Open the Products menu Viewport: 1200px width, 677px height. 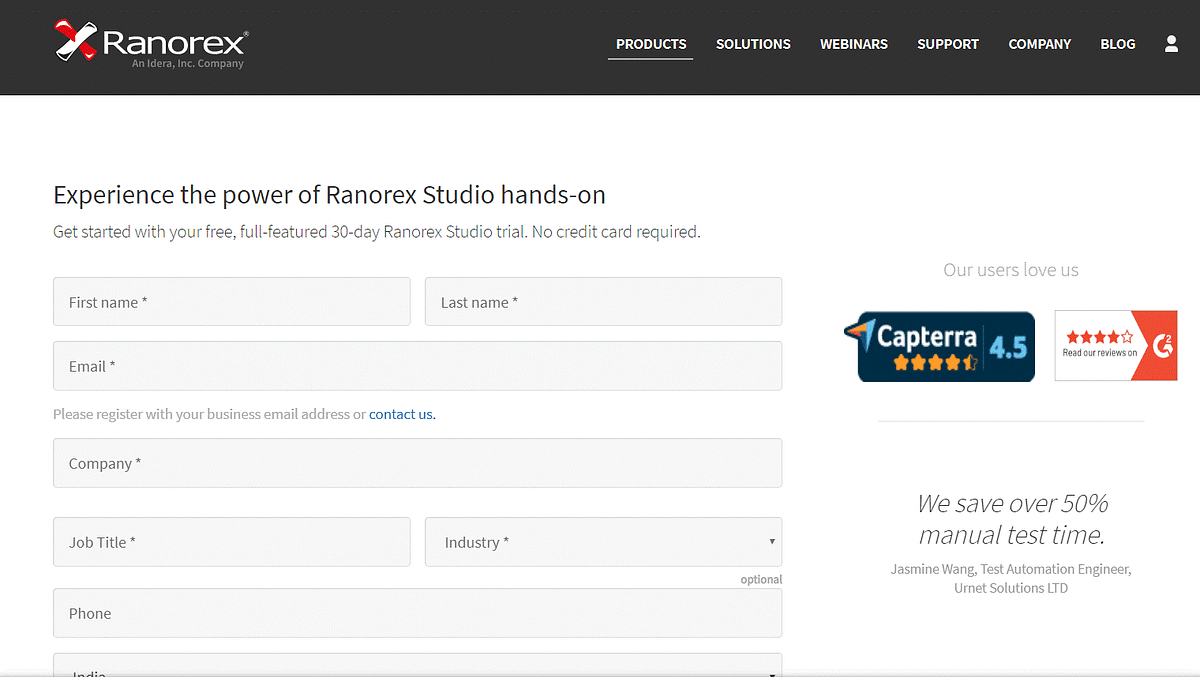(x=650, y=44)
